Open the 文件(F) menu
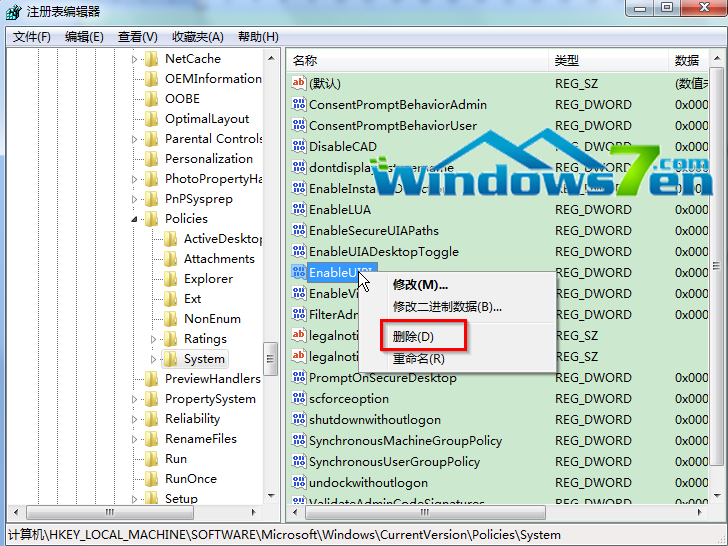The width and height of the screenshot is (728, 546). coord(31,37)
